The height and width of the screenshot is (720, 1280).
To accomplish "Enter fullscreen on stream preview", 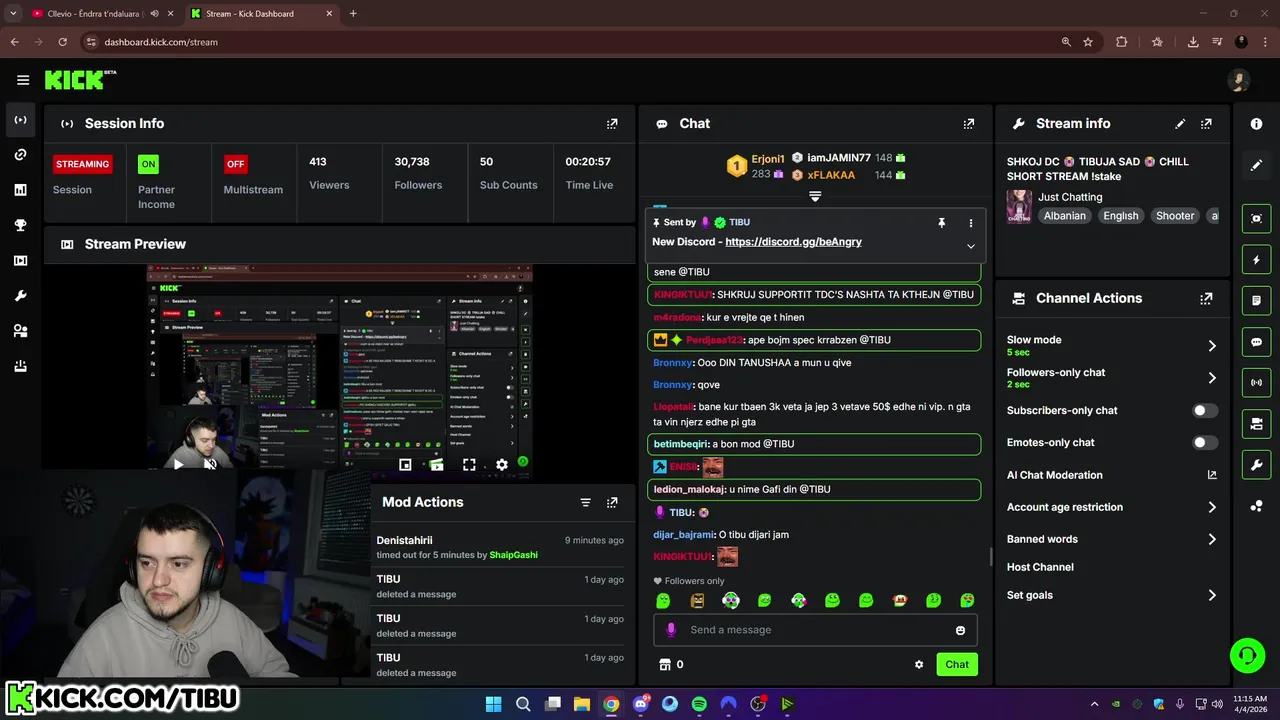I will [x=469, y=464].
